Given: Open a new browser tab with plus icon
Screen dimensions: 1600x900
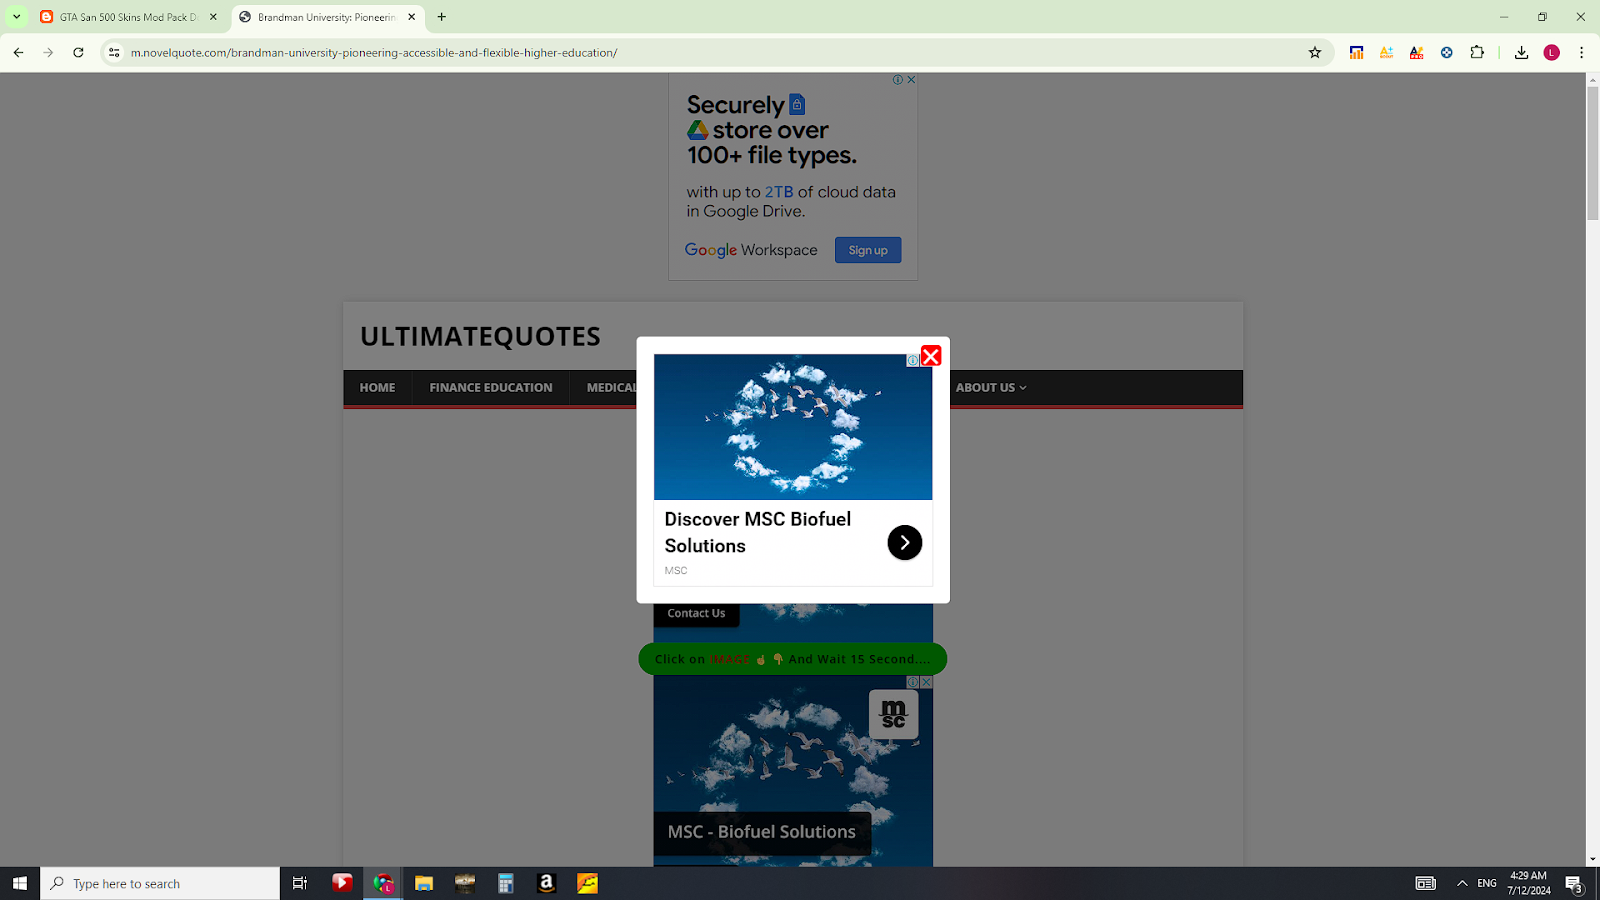Looking at the screenshot, I should click(x=442, y=17).
